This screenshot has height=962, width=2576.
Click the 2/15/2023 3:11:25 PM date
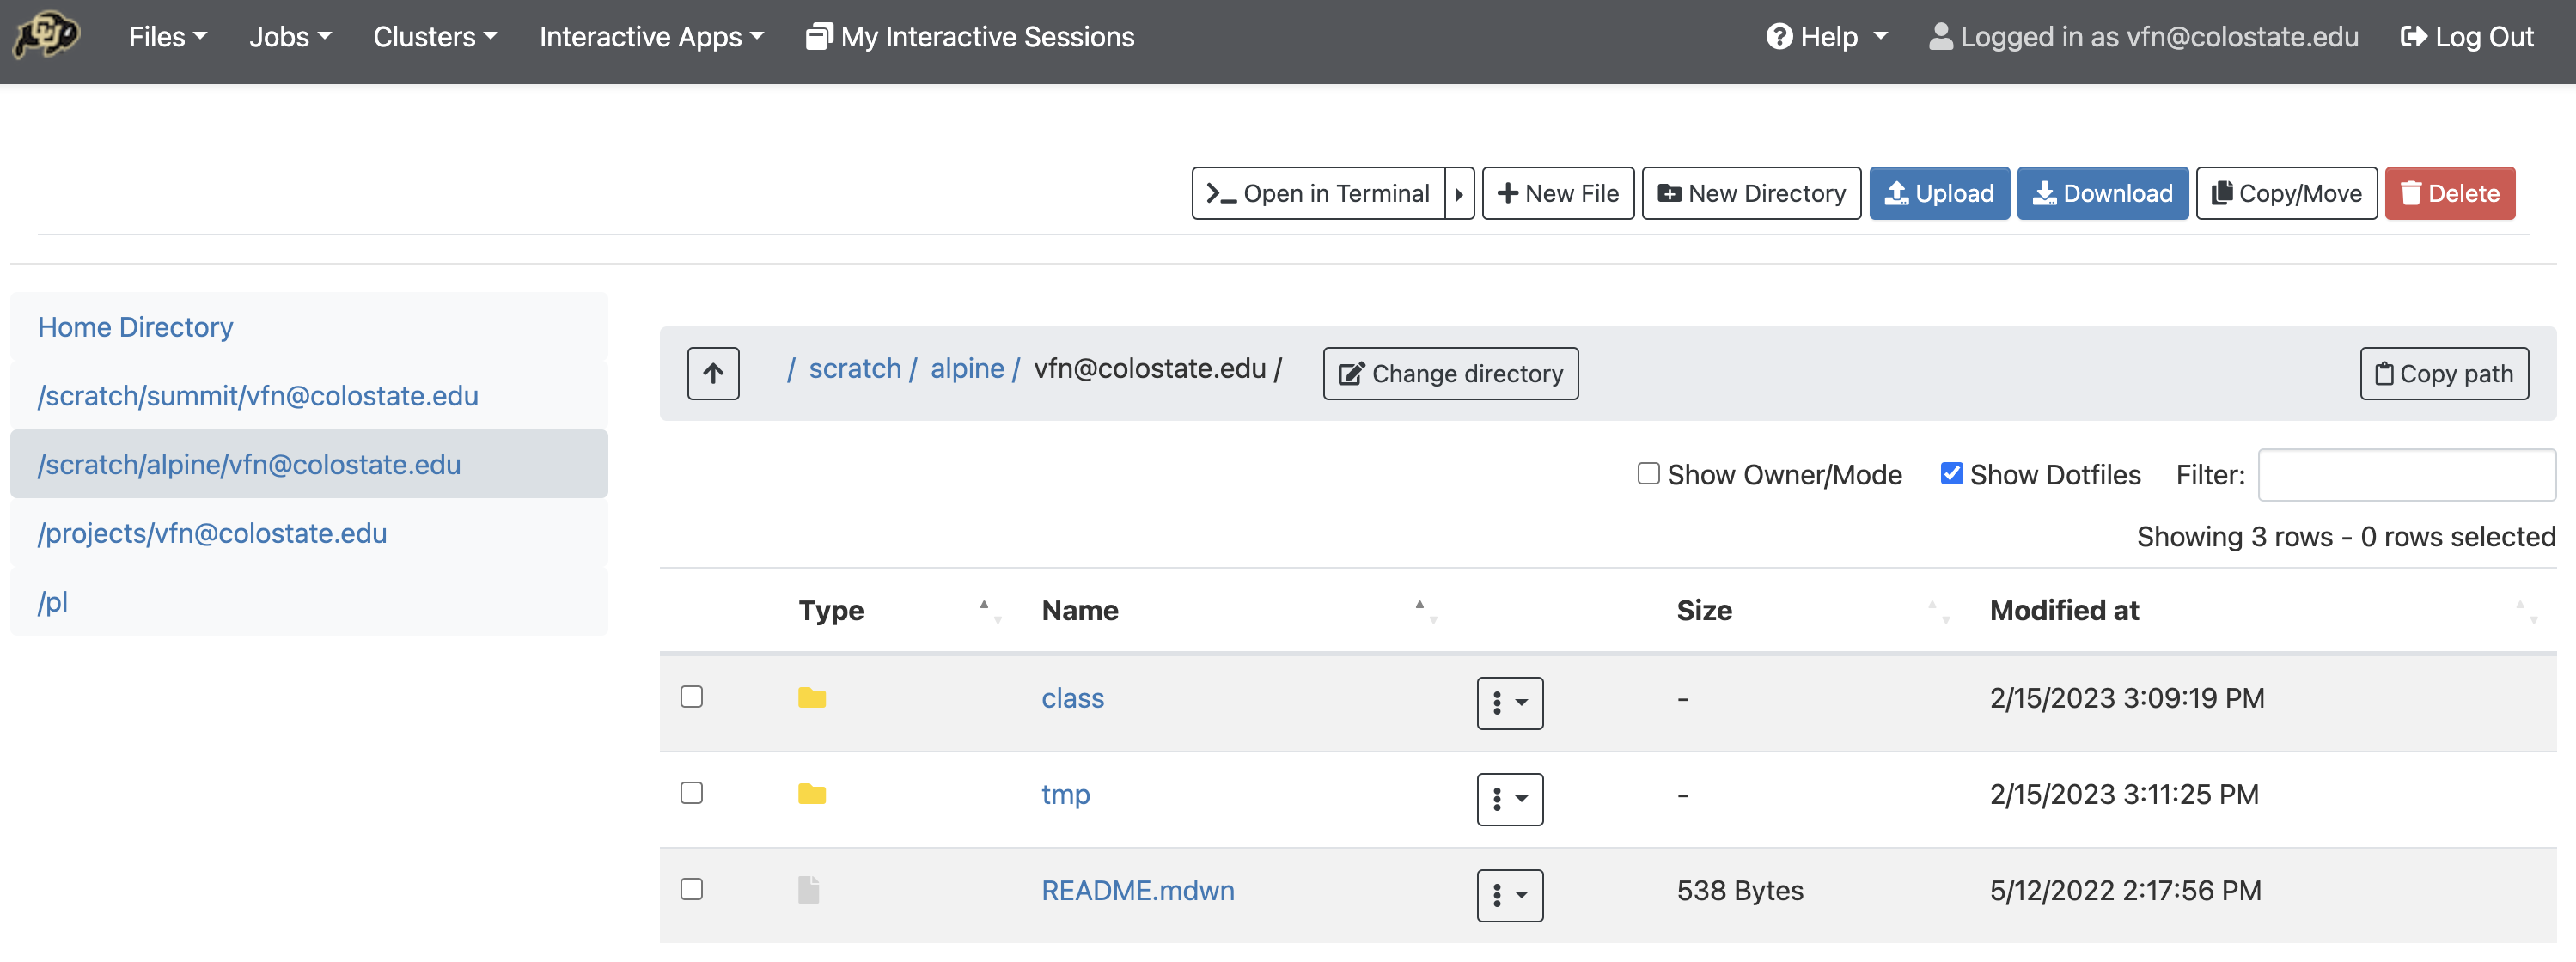pos(2124,795)
